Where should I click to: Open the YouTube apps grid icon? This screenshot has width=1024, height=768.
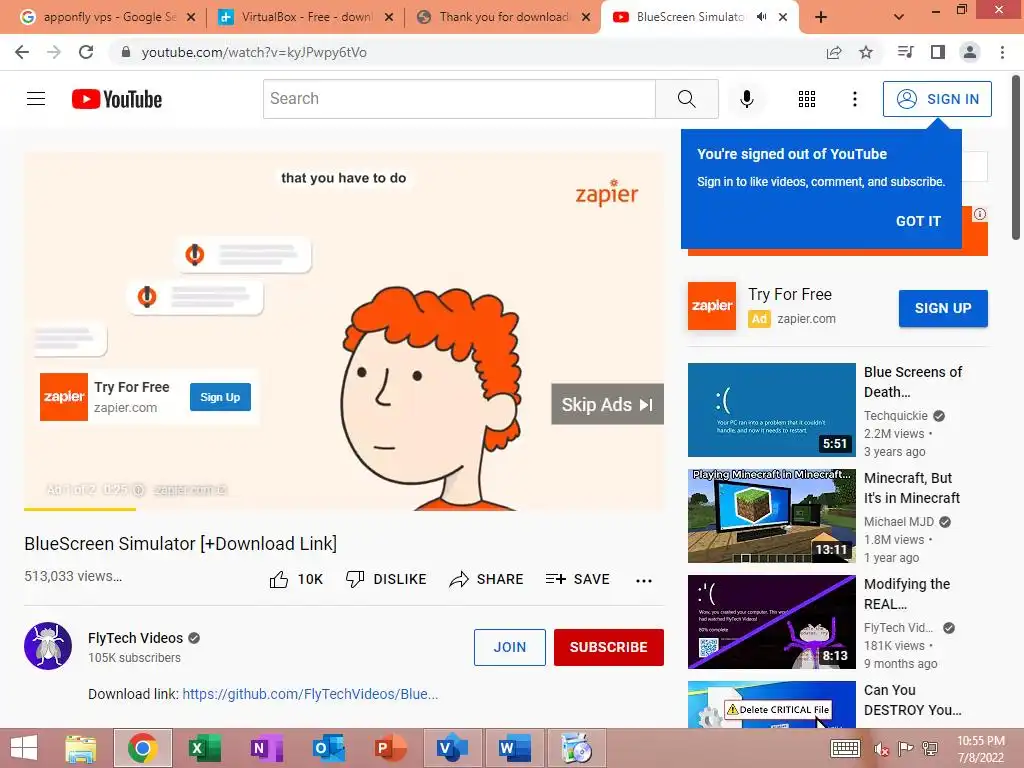point(807,99)
